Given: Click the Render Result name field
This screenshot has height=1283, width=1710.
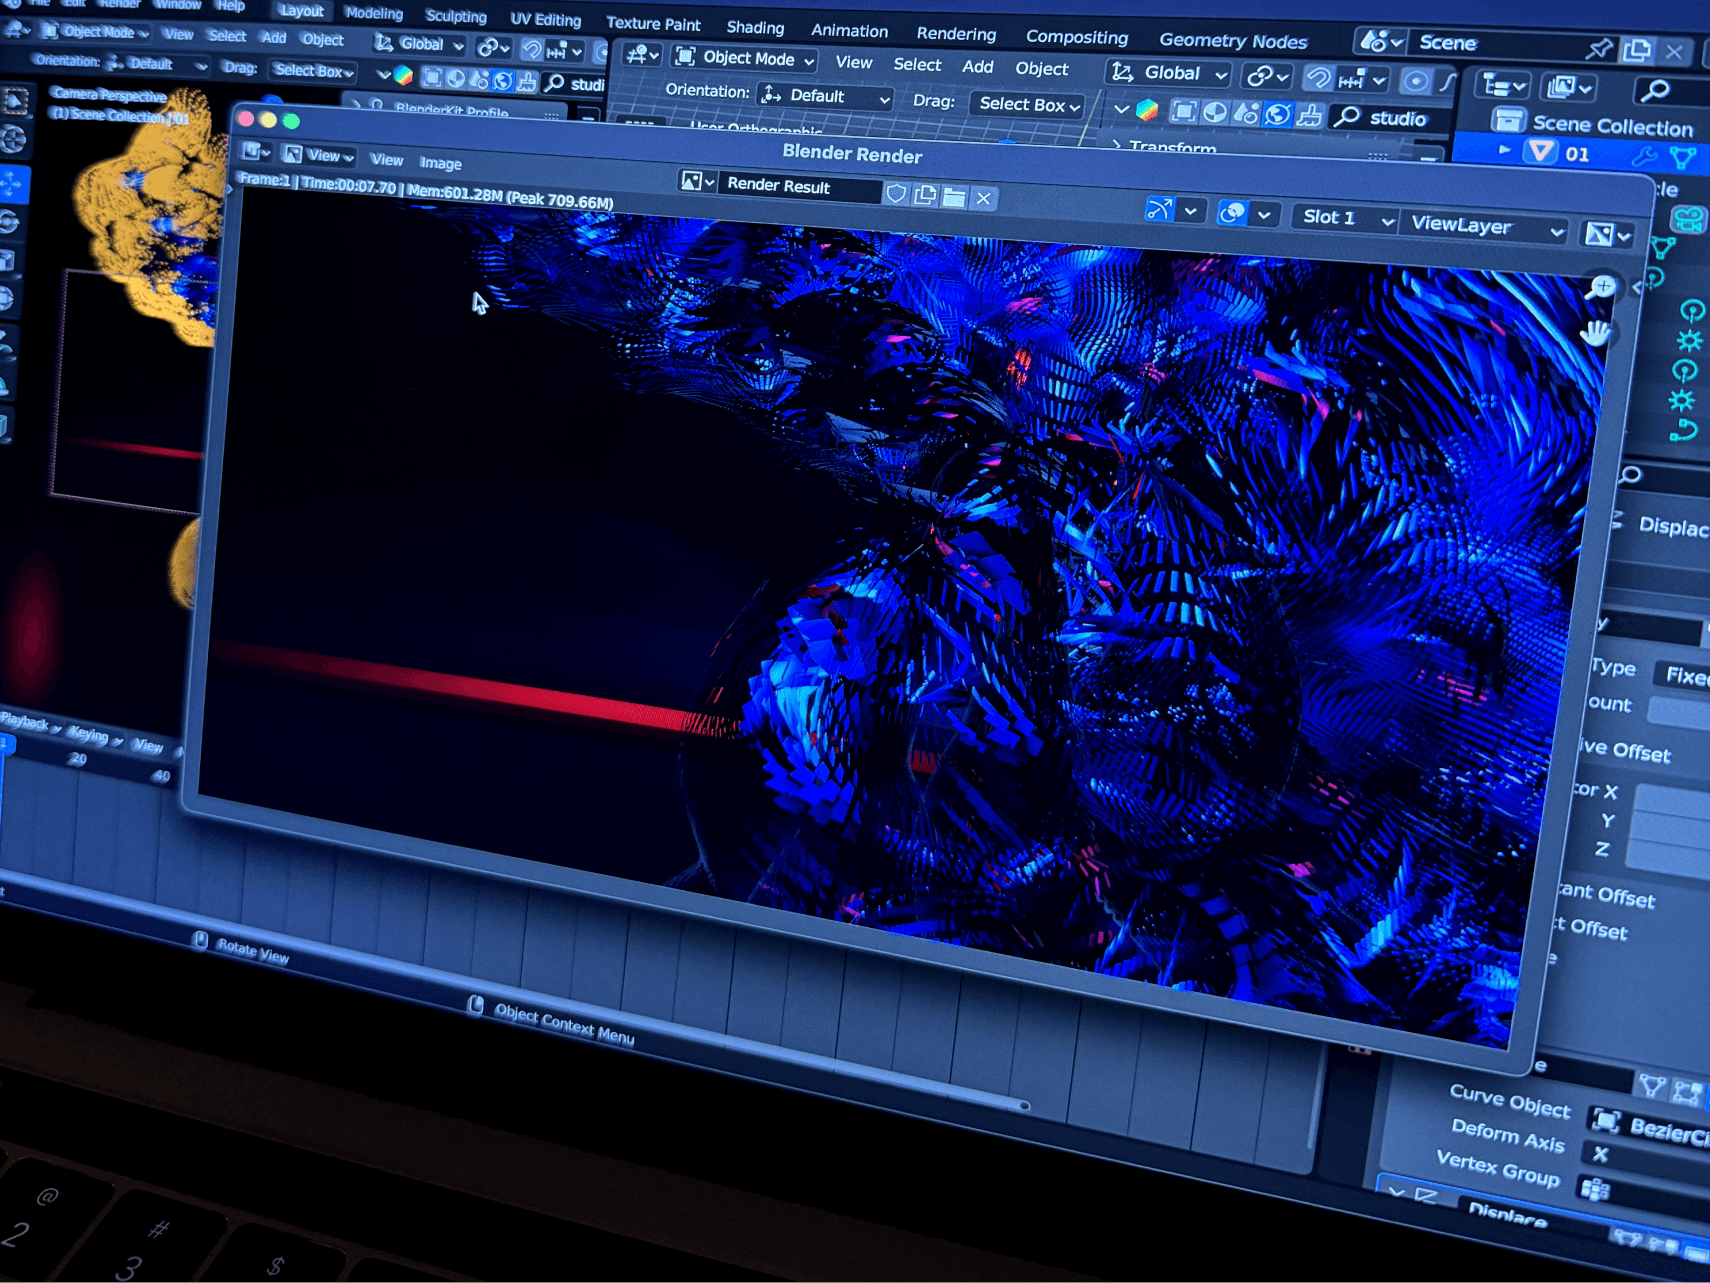Looking at the screenshot, I should click(x=800, y=186).
